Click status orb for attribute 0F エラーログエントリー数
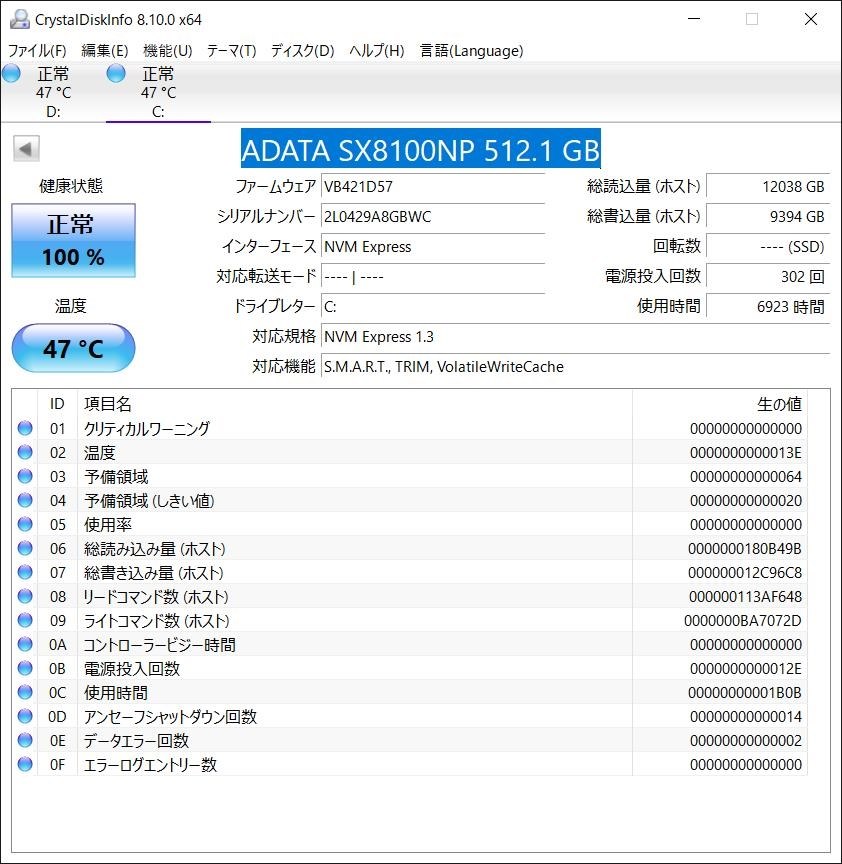Screen dimensions: 842x864 pos(25,764)
